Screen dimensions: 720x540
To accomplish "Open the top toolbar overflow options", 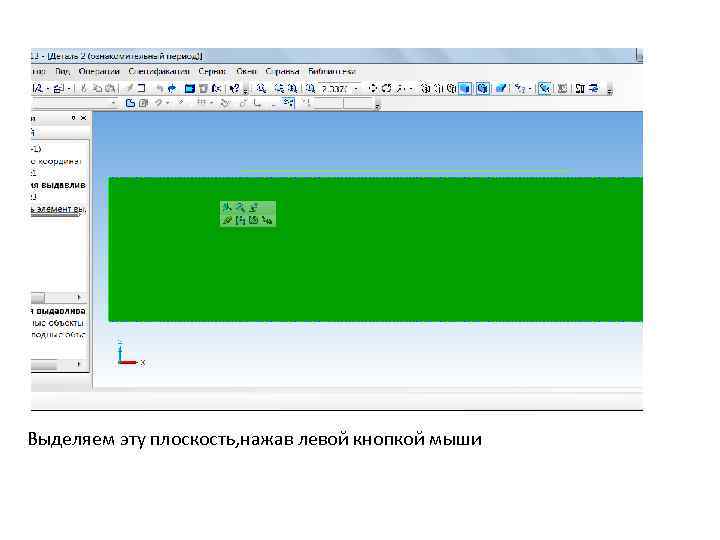I will (610, 89).
